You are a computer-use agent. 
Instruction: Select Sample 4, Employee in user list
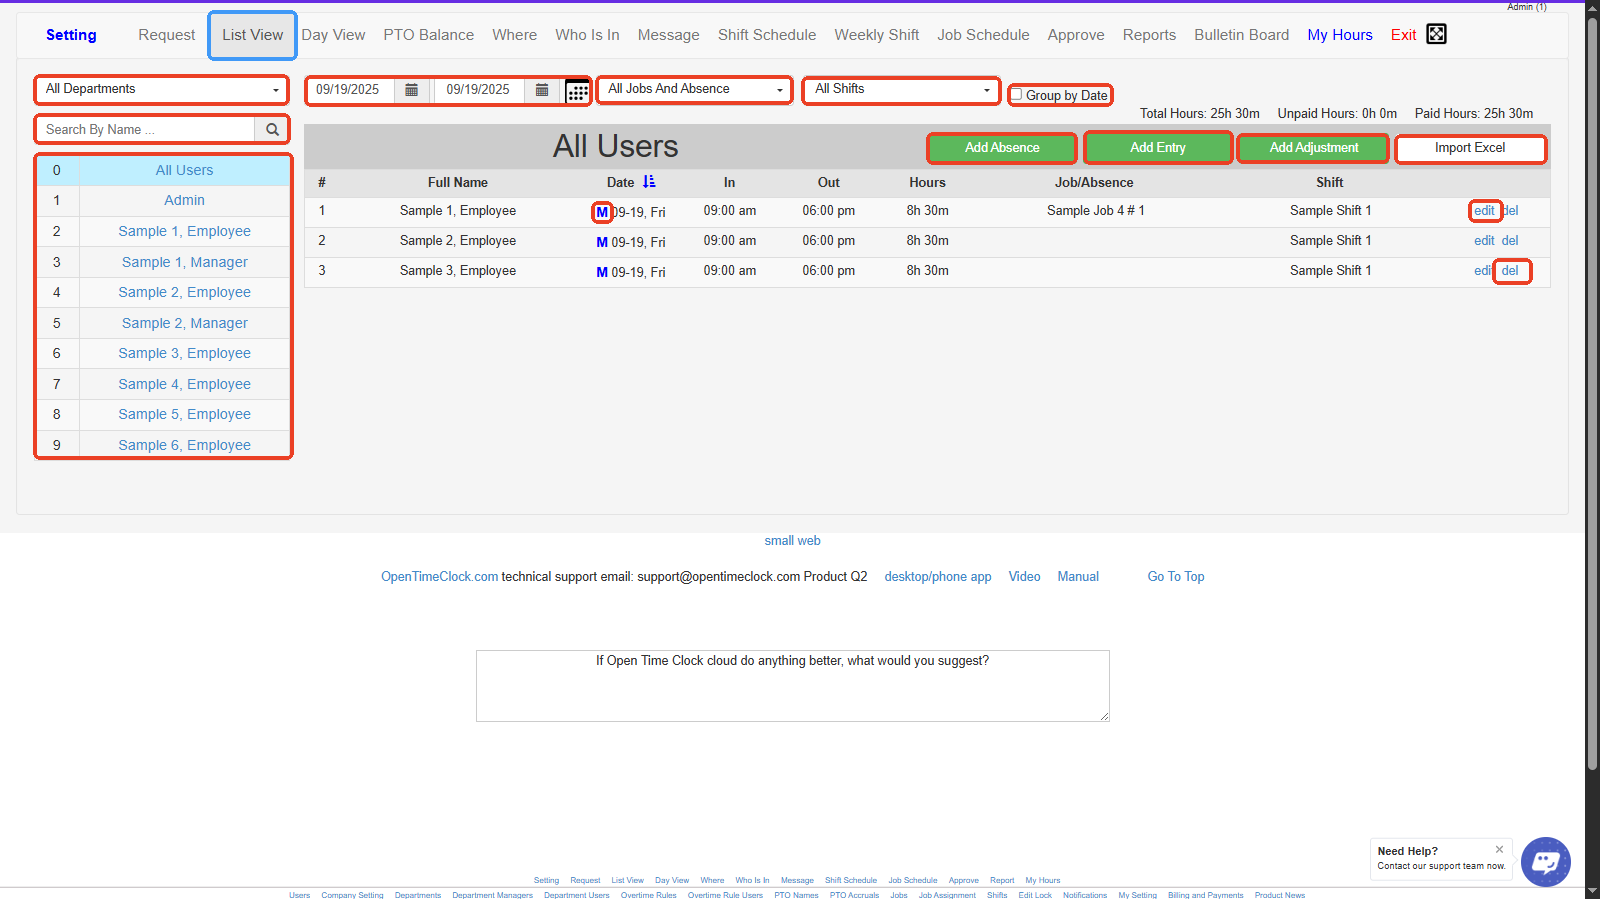pos(184,384)
